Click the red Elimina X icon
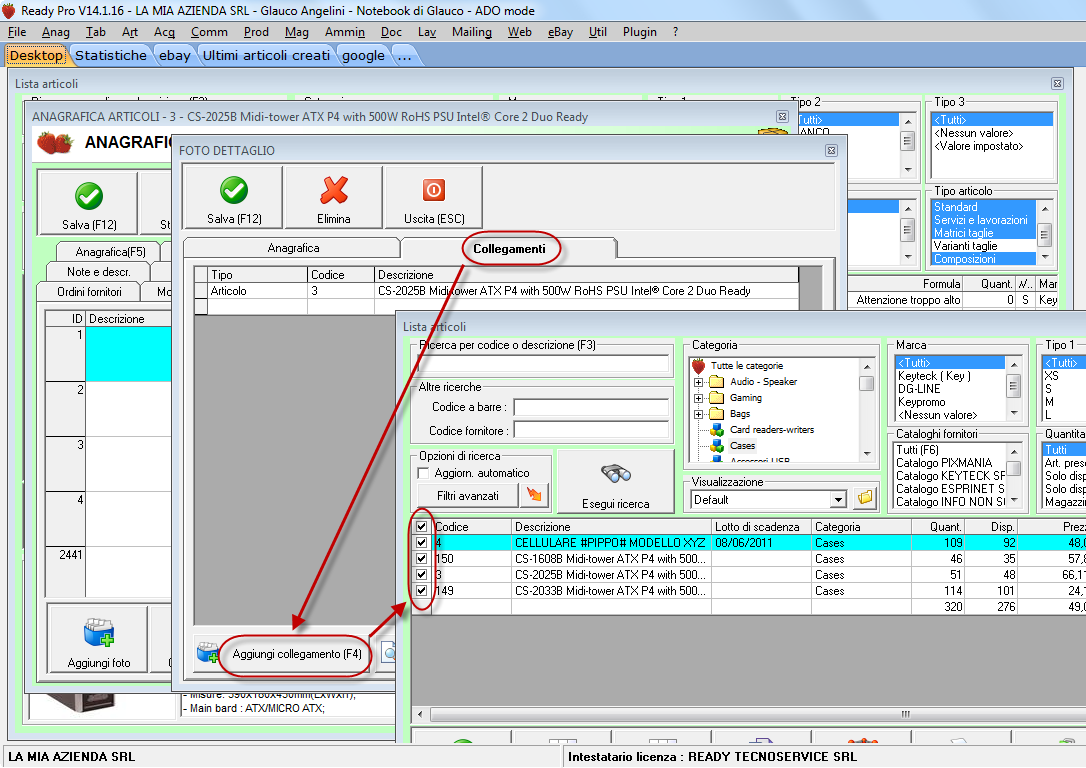This screenshot has width=1086, height=768. coord(334,190)
